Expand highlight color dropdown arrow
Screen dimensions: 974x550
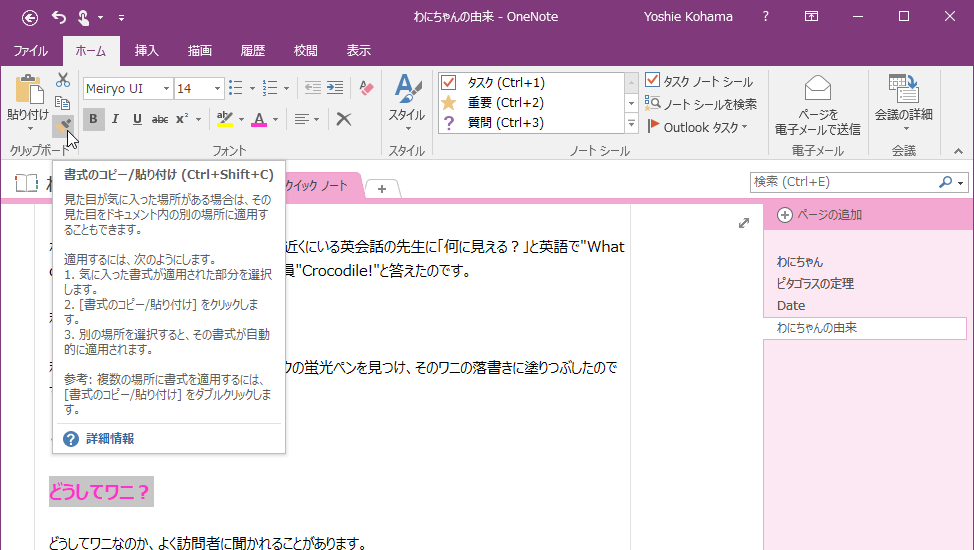tap(241, 119)
